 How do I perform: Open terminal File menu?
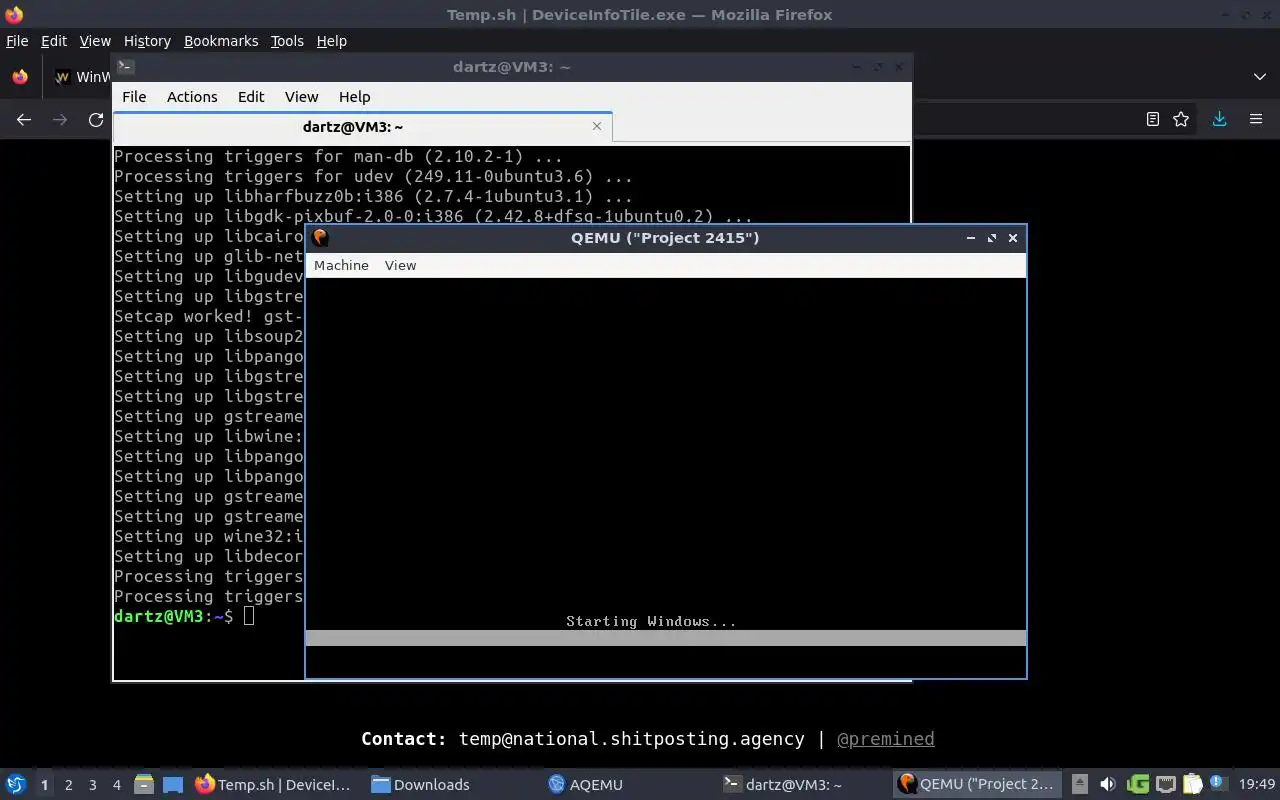[x=134, y=97]
